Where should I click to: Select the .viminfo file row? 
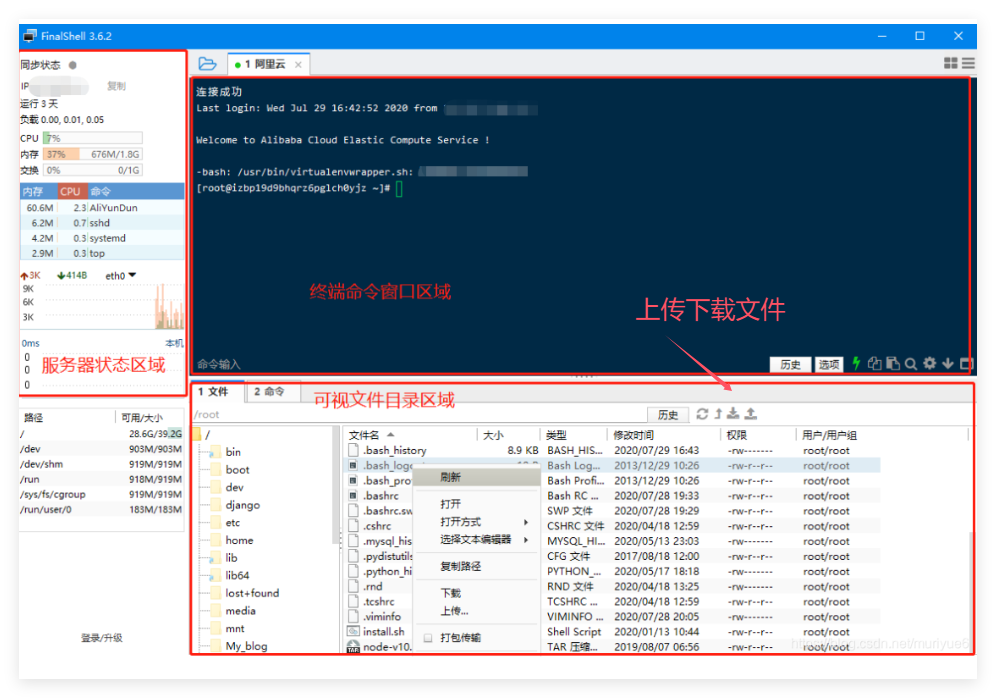pos(612,617)
